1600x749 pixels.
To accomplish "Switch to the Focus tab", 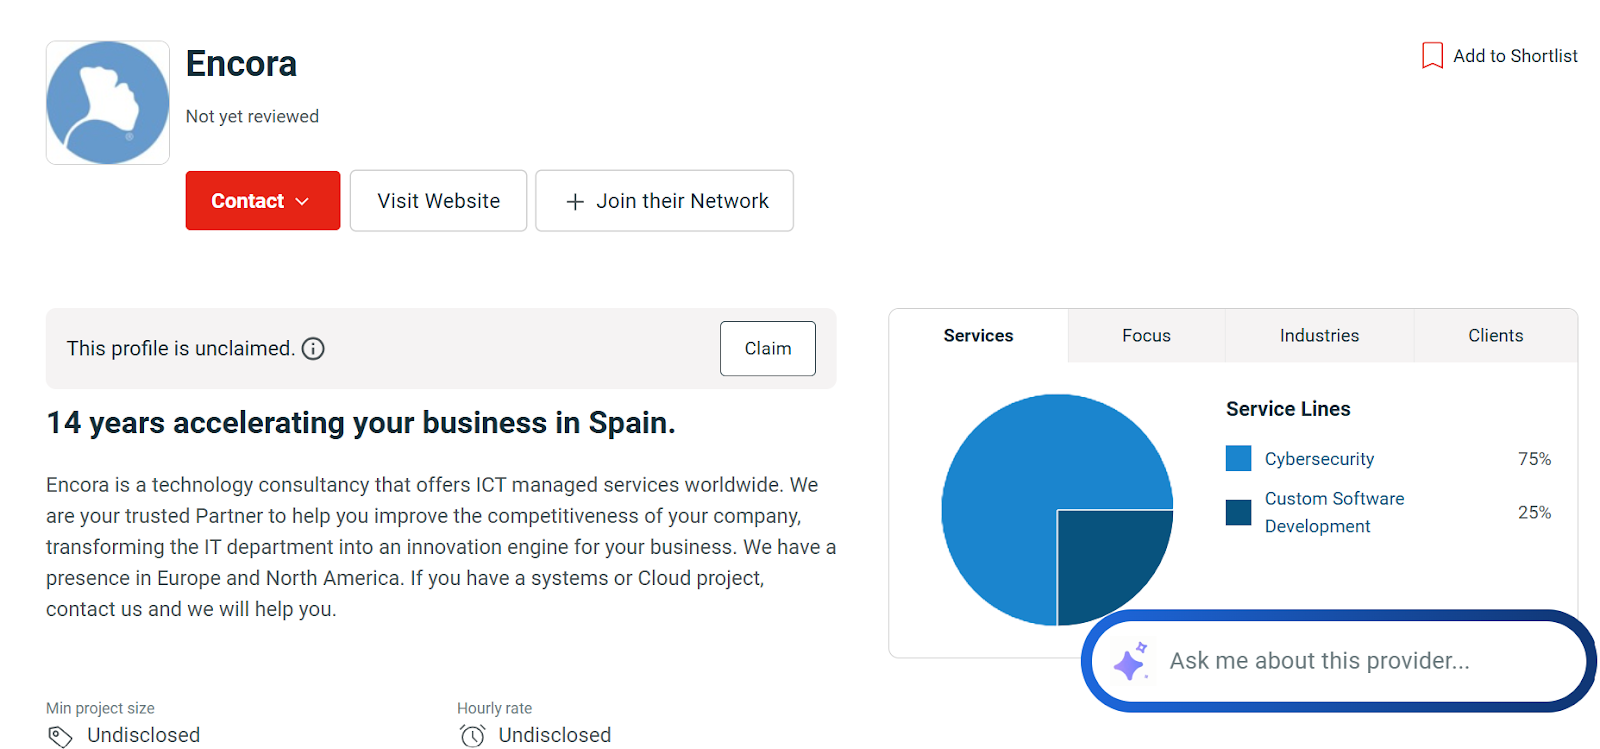I will click(x=1146, y=336).
